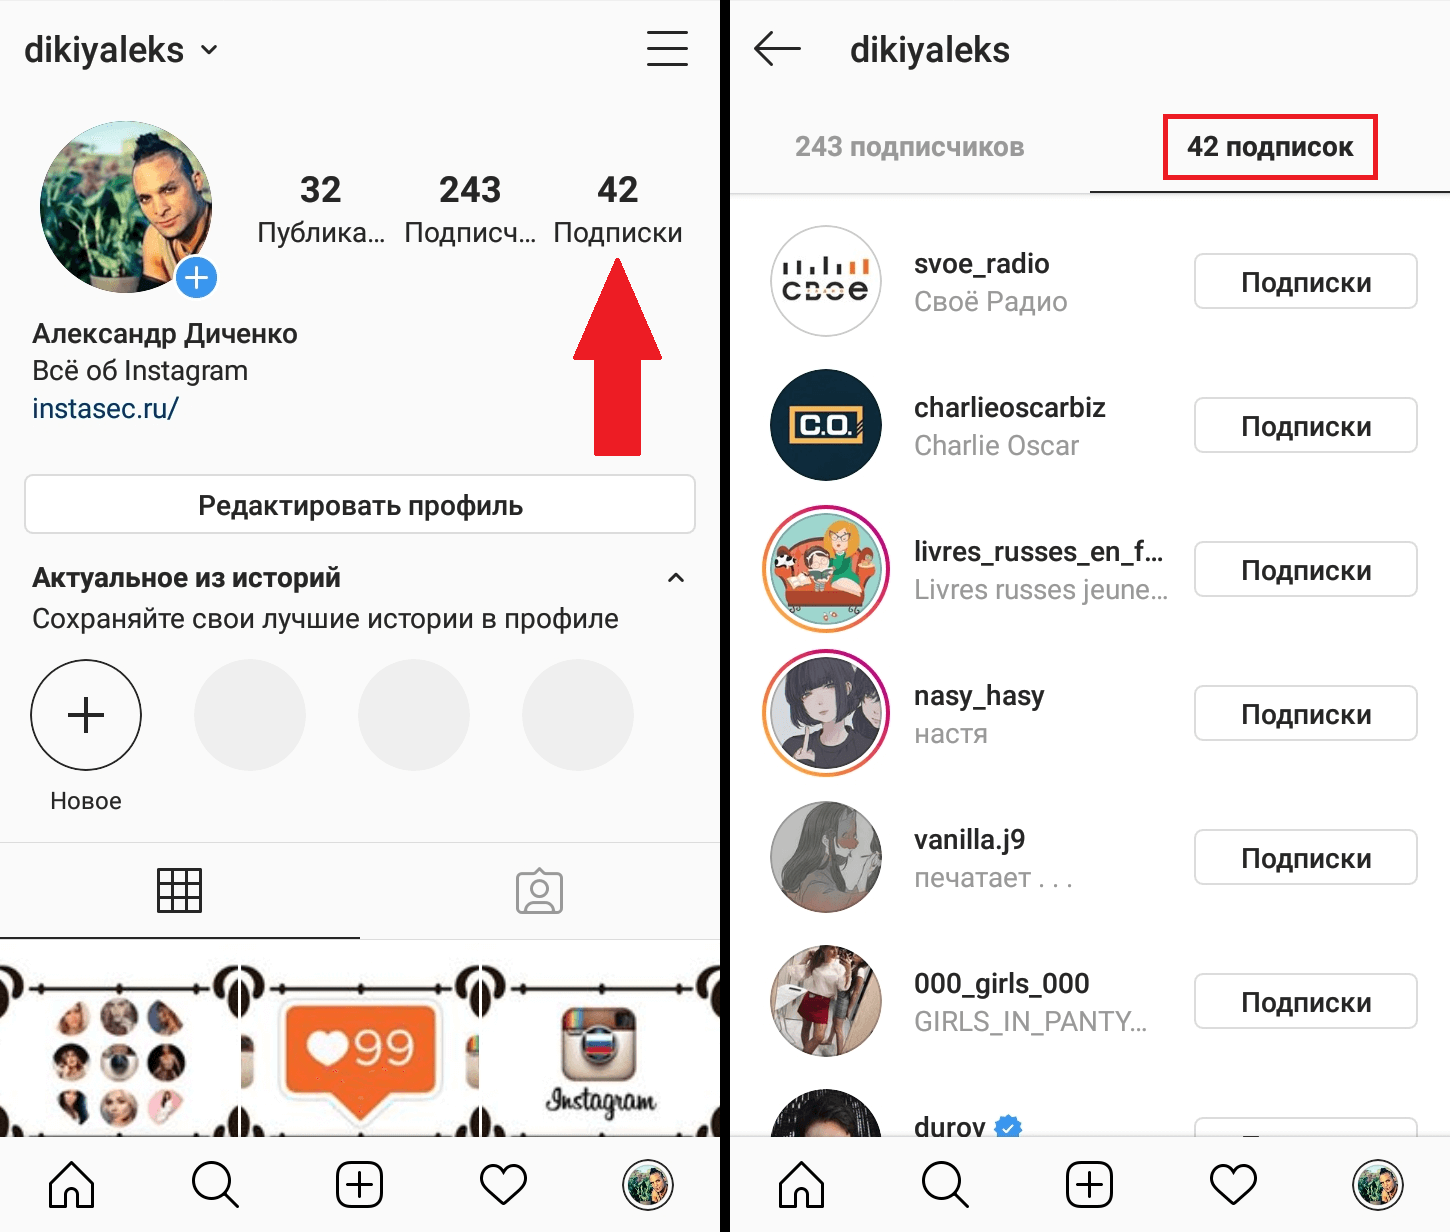Select the grid view posts icon

(x=180, y=890)
